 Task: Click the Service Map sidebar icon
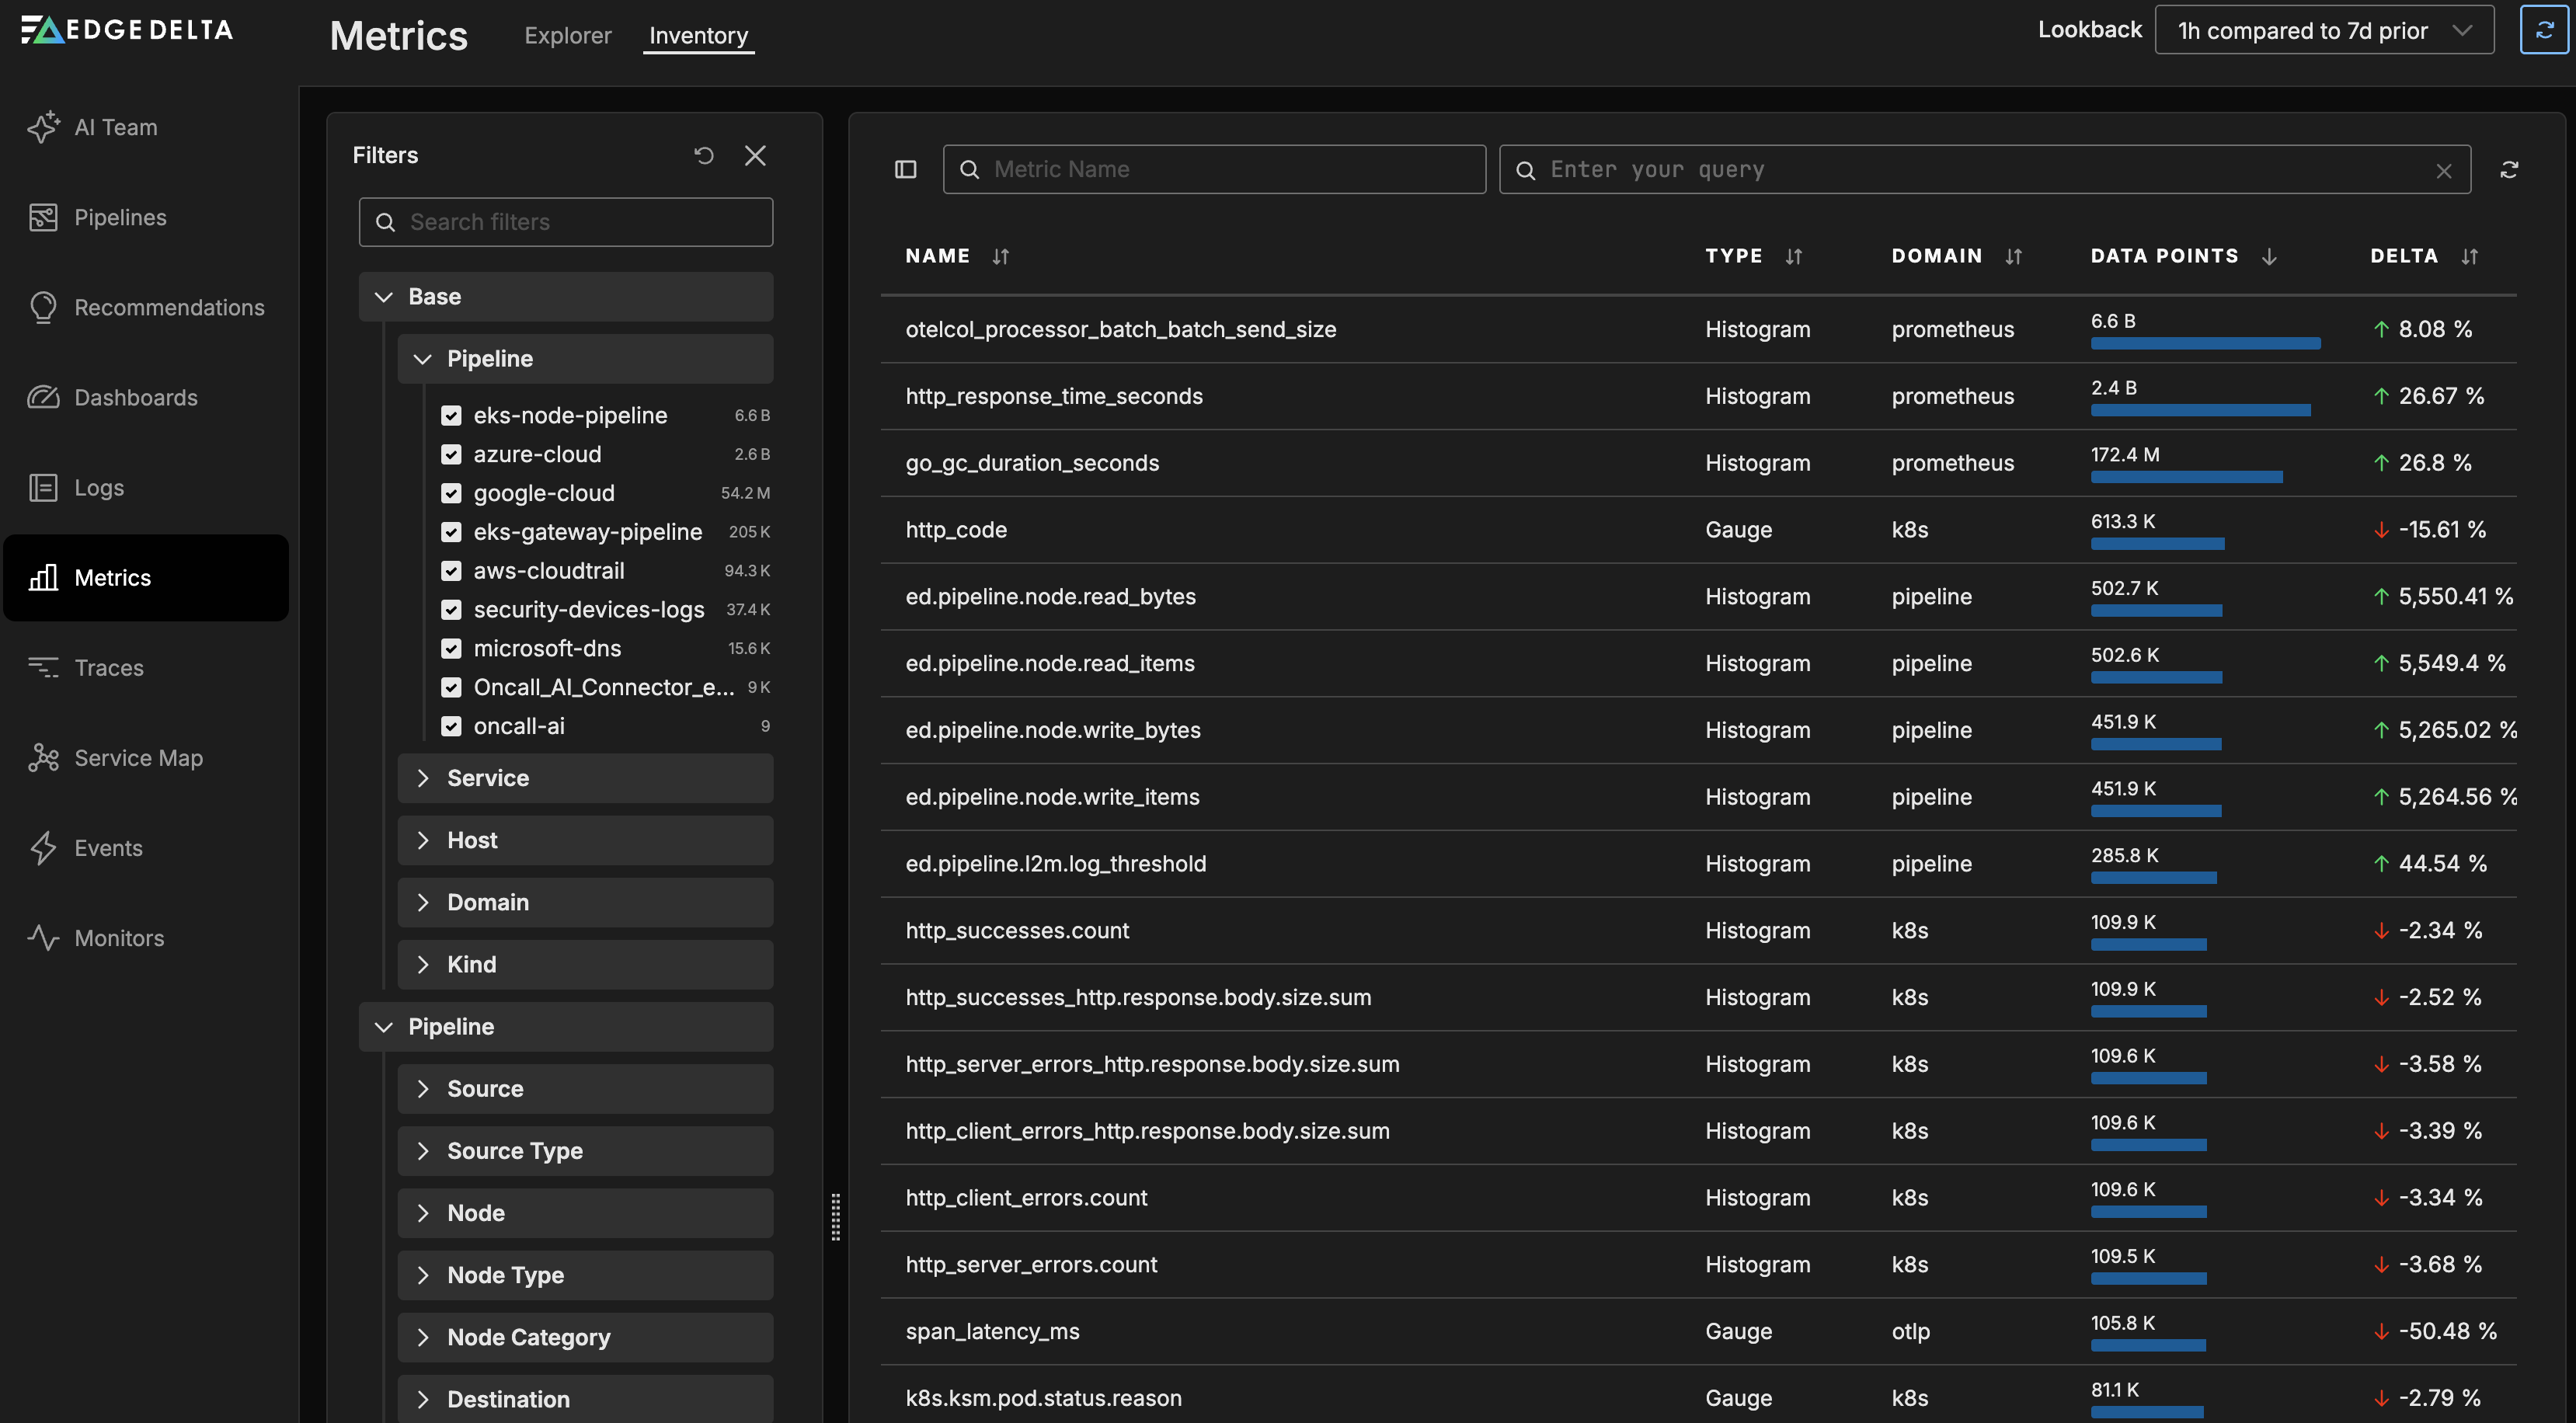click(x=43, y=758)
